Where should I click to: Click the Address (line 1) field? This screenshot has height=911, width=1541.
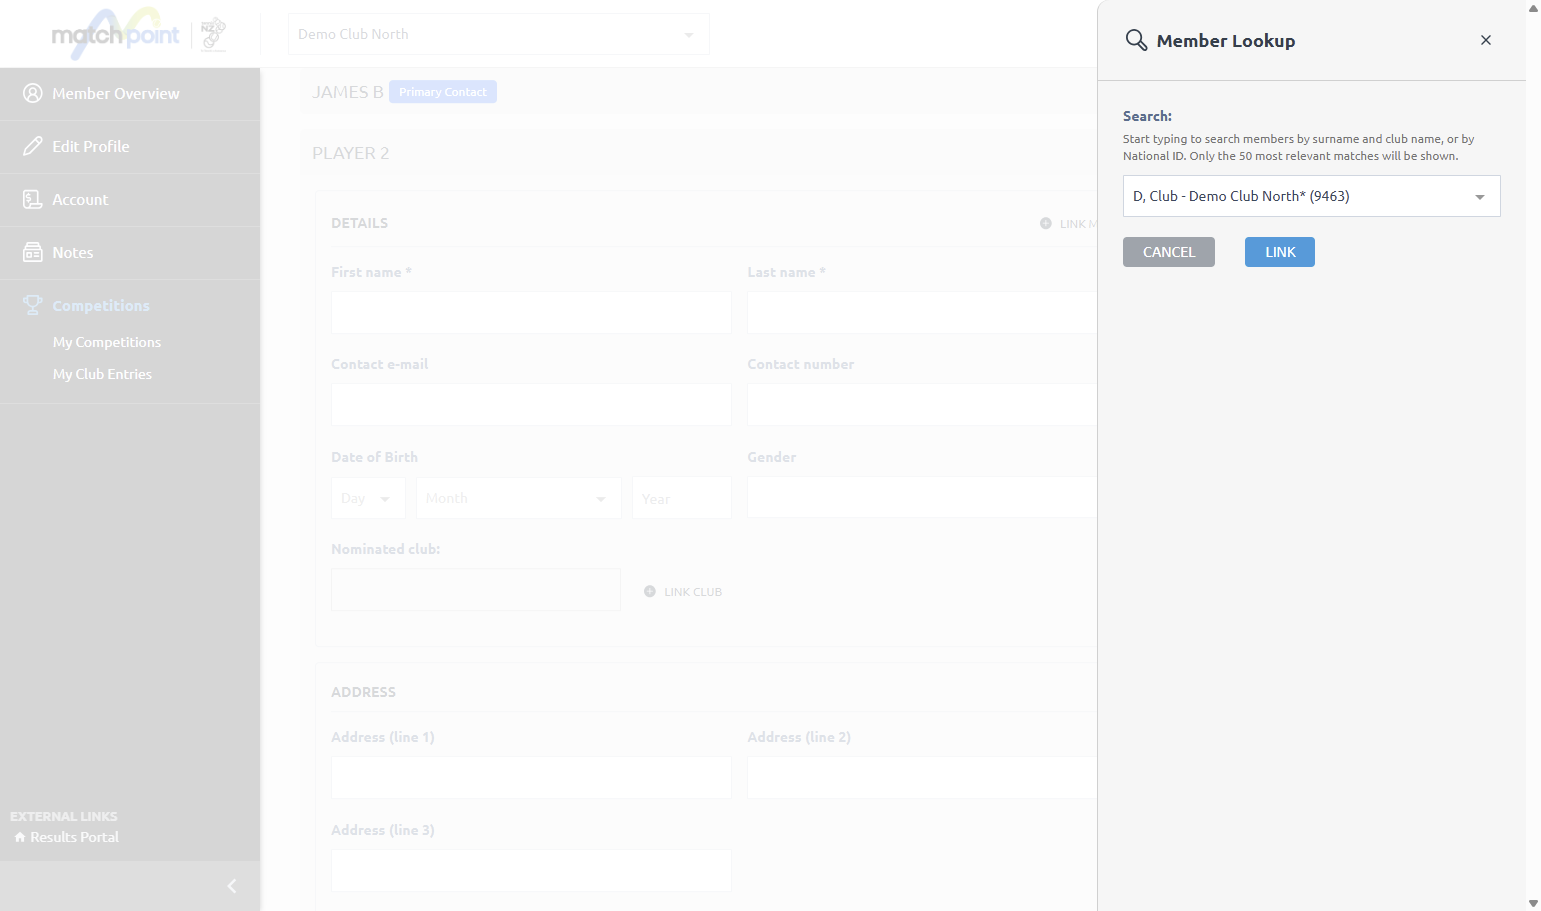[x=531, y=777]
